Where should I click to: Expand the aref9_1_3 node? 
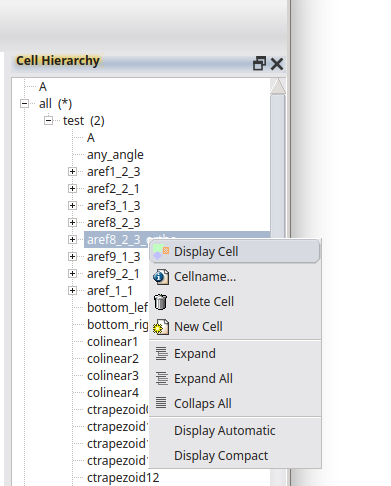click(x=72, y=257)
